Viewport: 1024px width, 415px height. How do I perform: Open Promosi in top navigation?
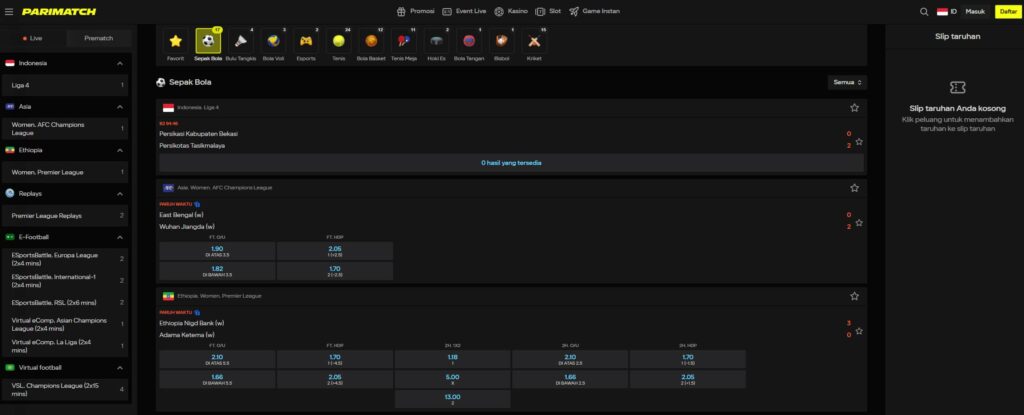point(415,11)
